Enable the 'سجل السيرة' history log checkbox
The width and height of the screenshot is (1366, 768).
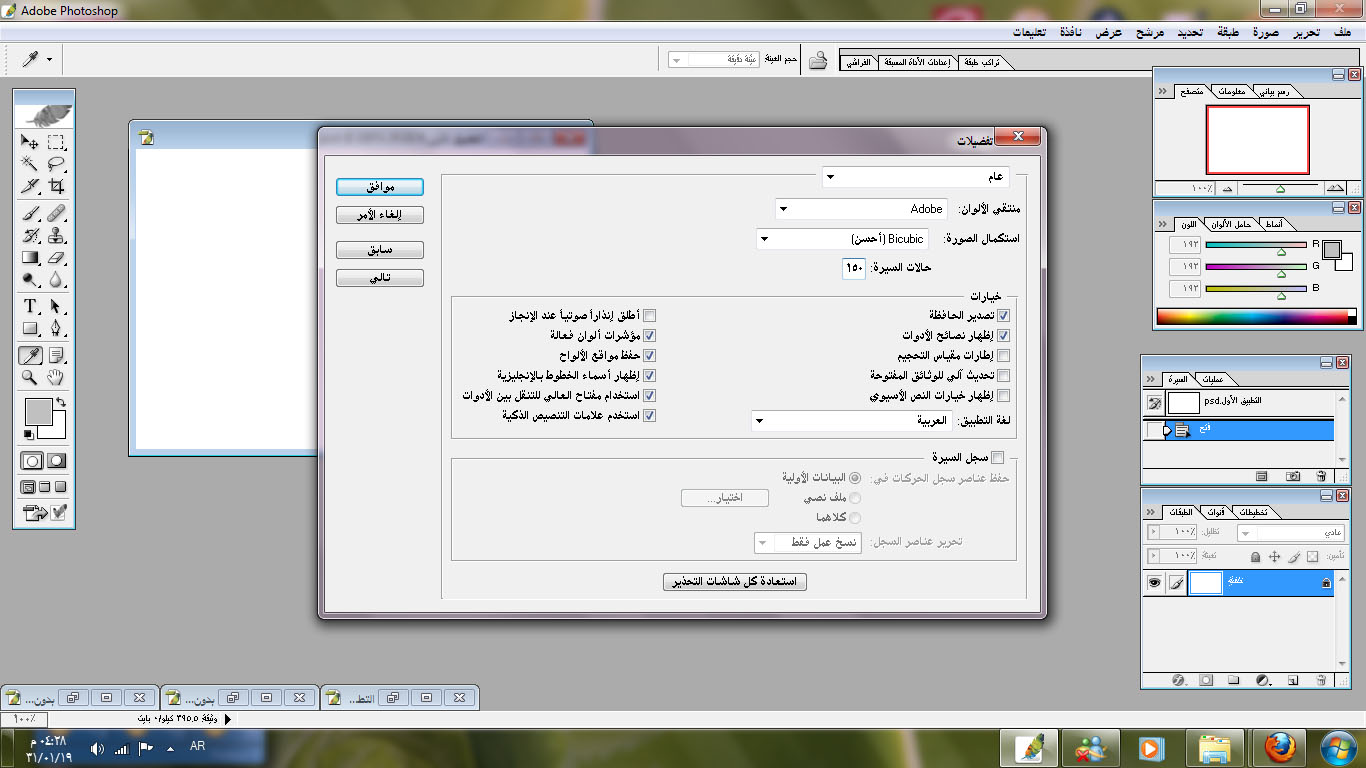[x=997, y=458]
